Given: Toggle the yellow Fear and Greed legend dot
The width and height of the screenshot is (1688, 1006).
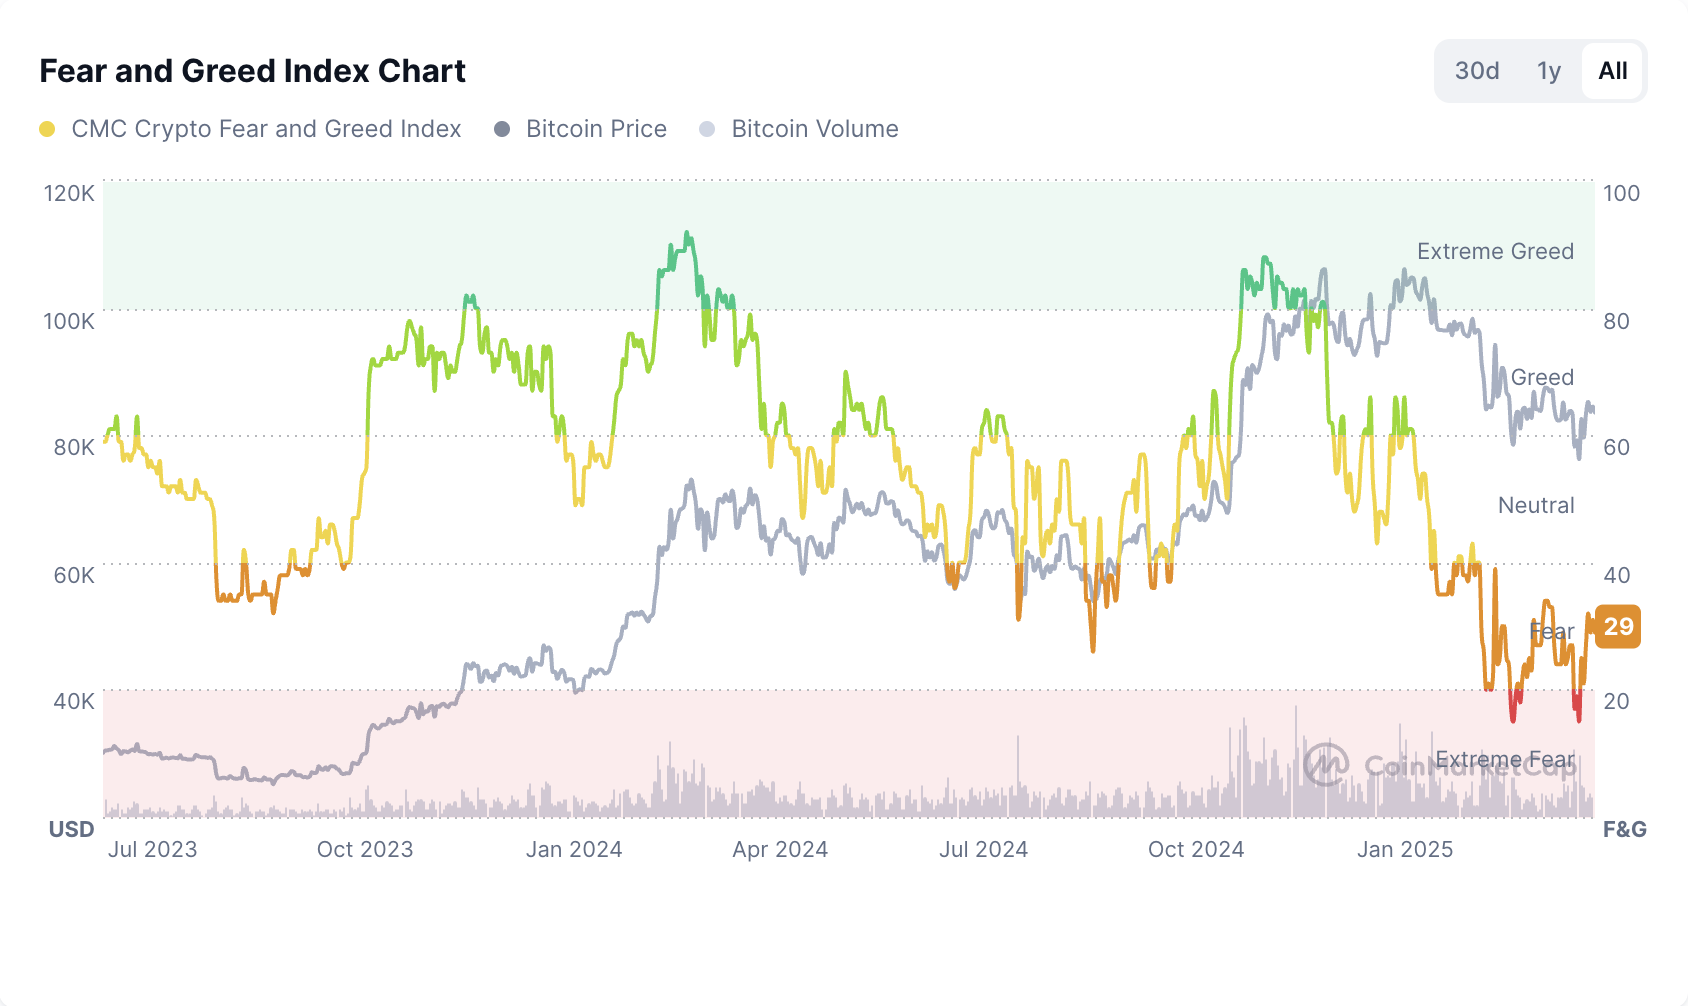Looking at the screenshot, I should point(47,129).
